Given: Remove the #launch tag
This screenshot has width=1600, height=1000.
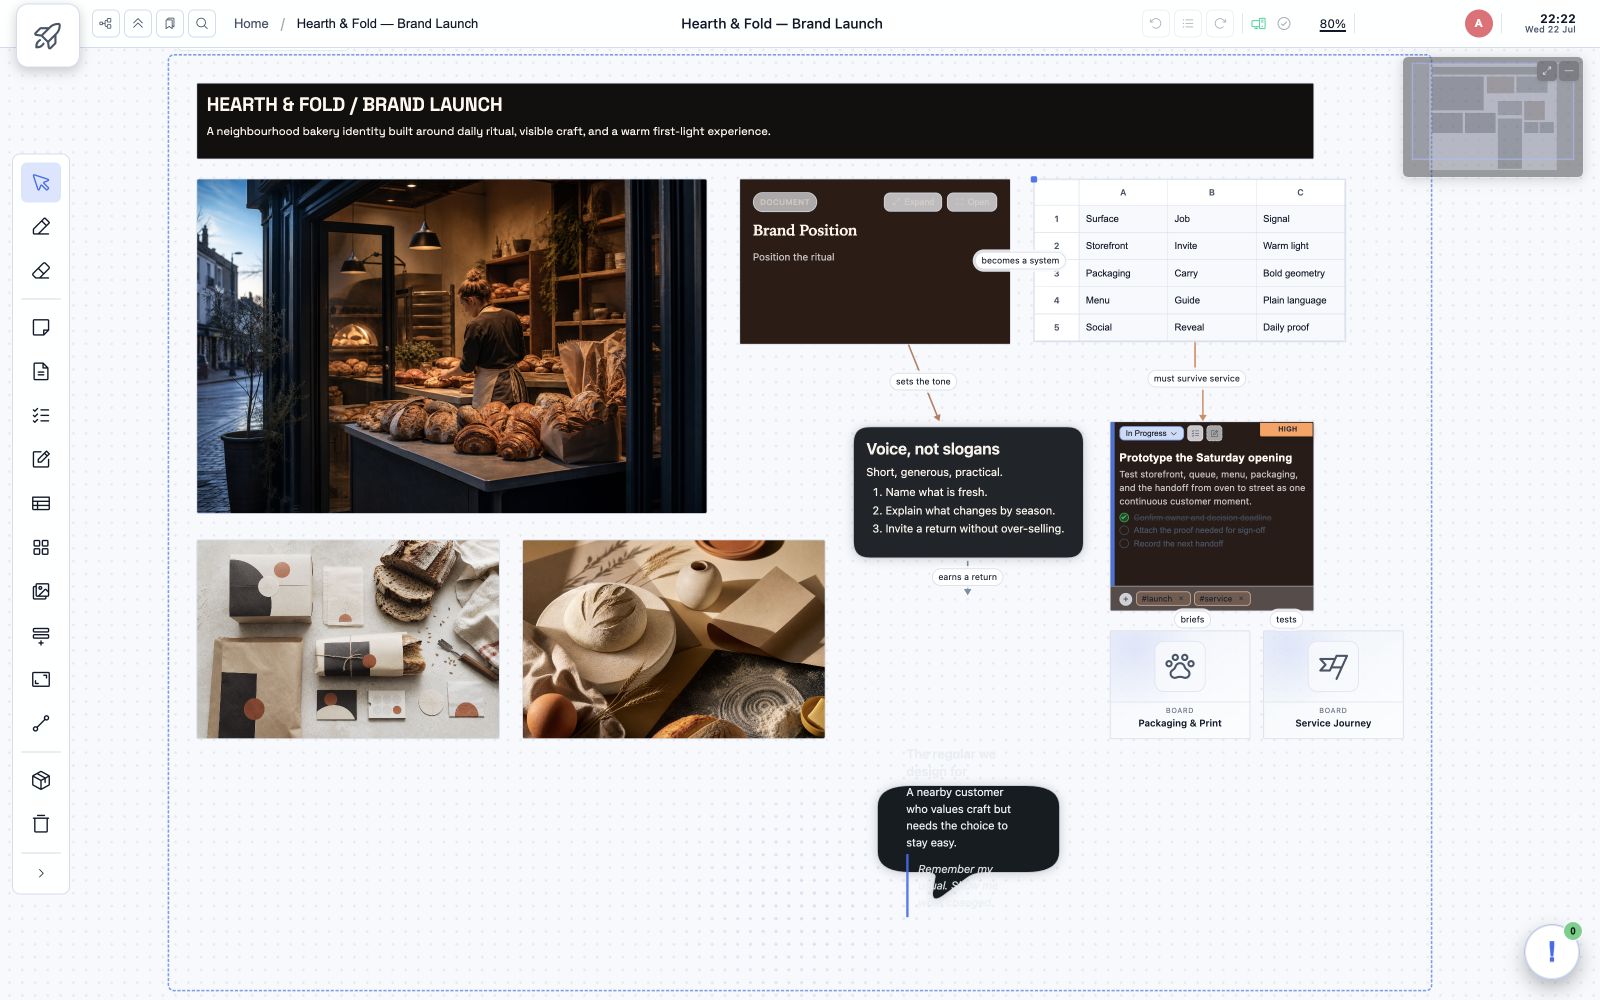Looking at the screenshot, I should [x=1181, y=599].
